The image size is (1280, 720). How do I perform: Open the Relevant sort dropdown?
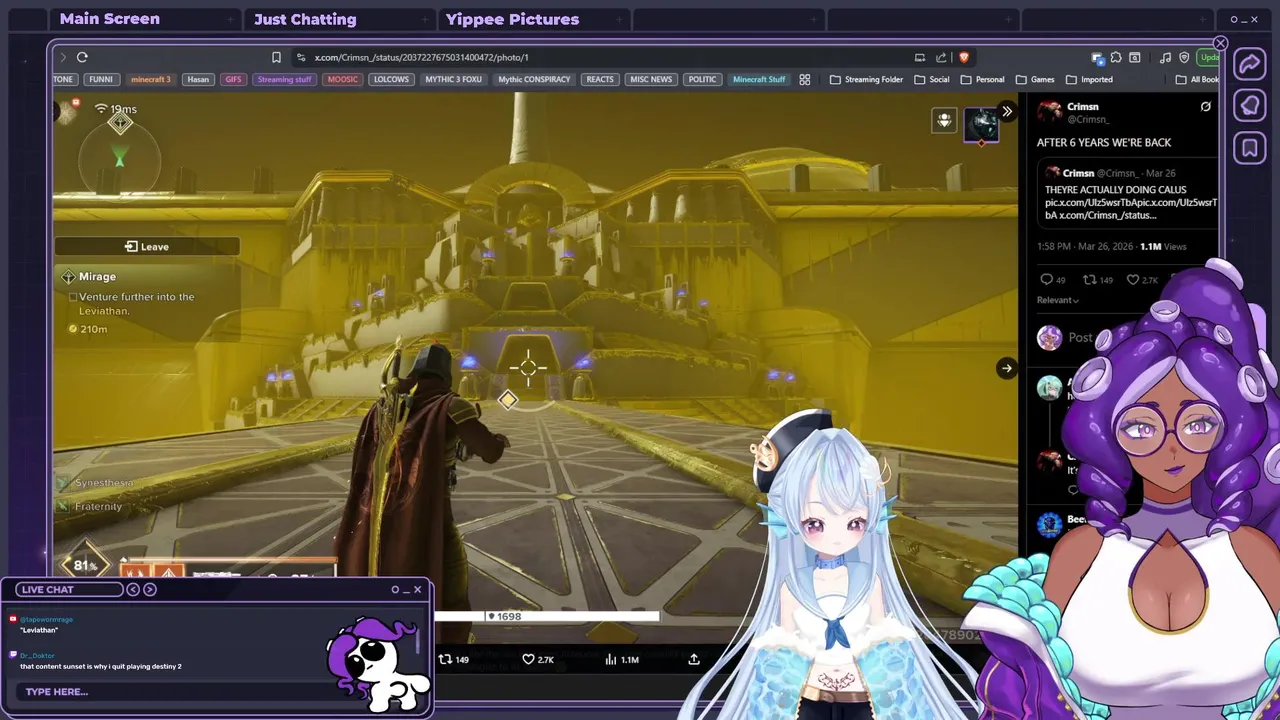point(1058,300)
